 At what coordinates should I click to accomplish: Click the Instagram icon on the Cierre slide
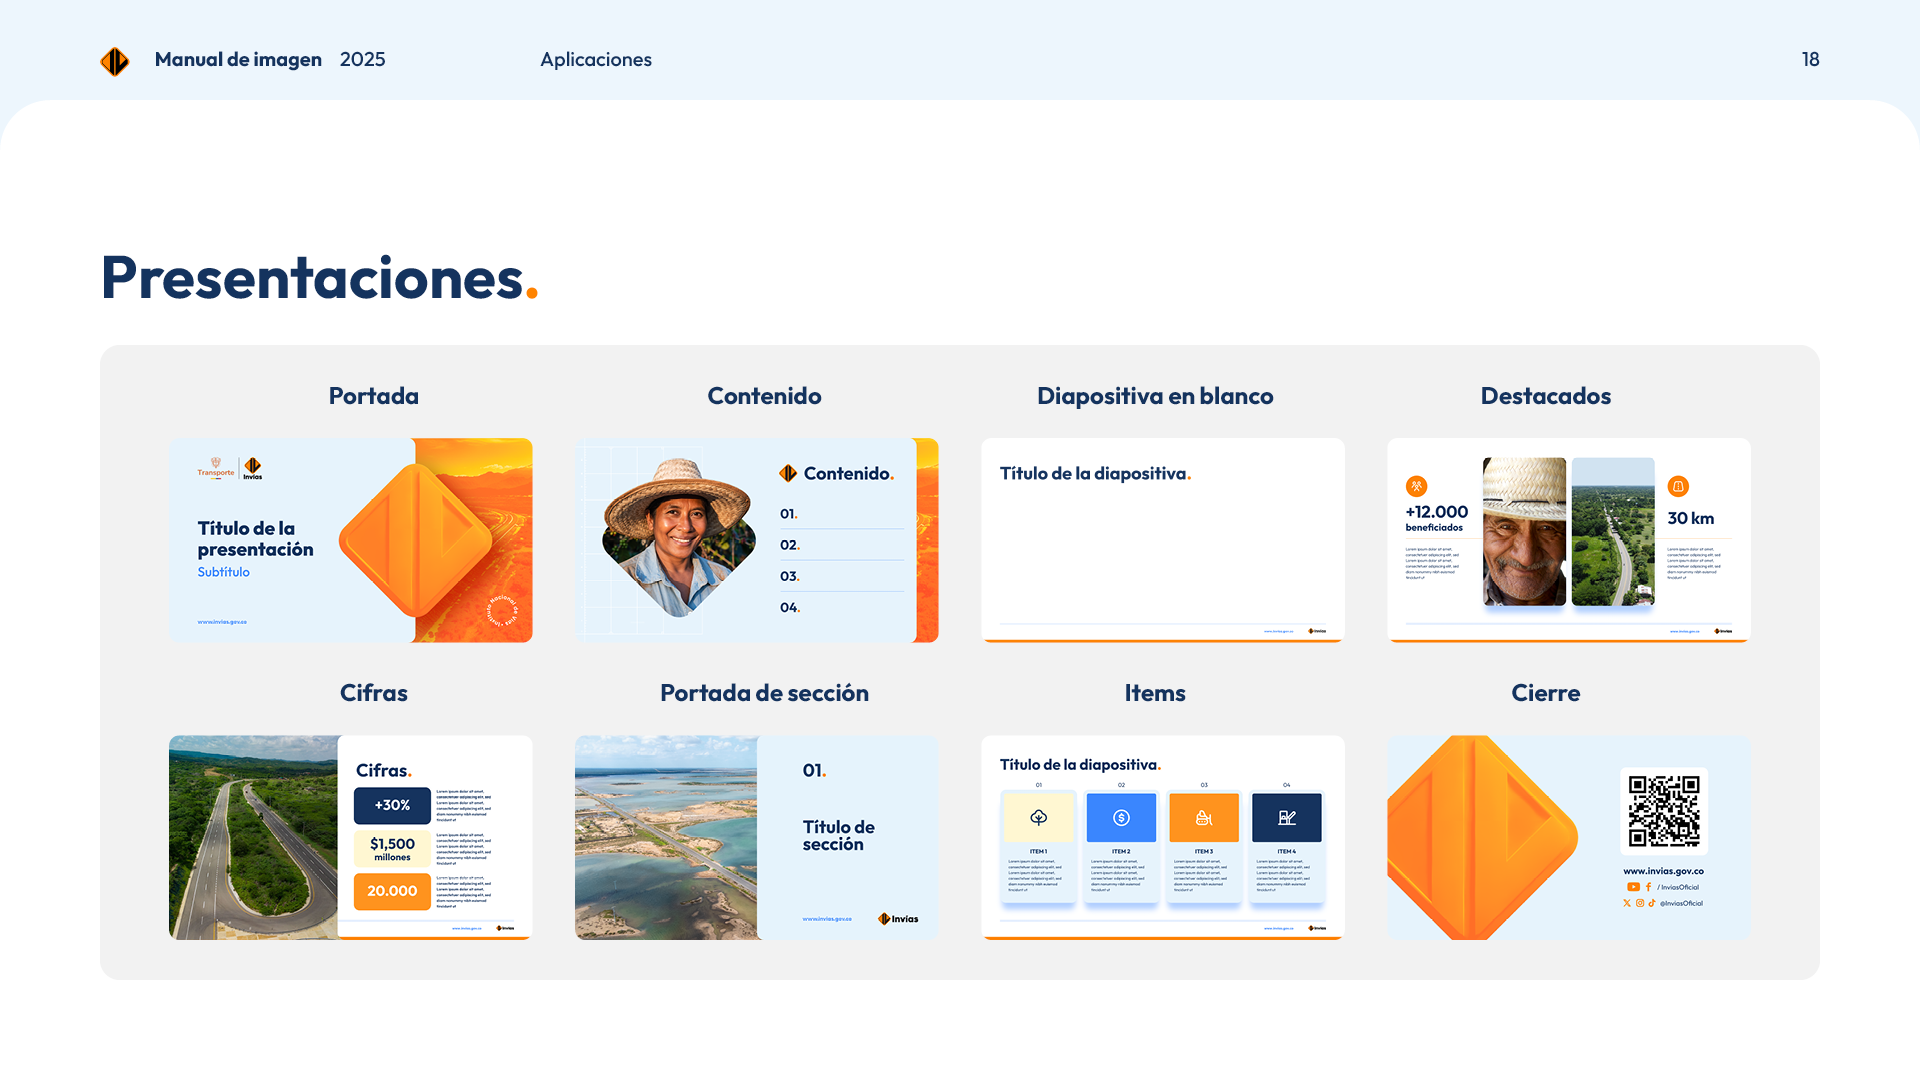coord(1640,903)
